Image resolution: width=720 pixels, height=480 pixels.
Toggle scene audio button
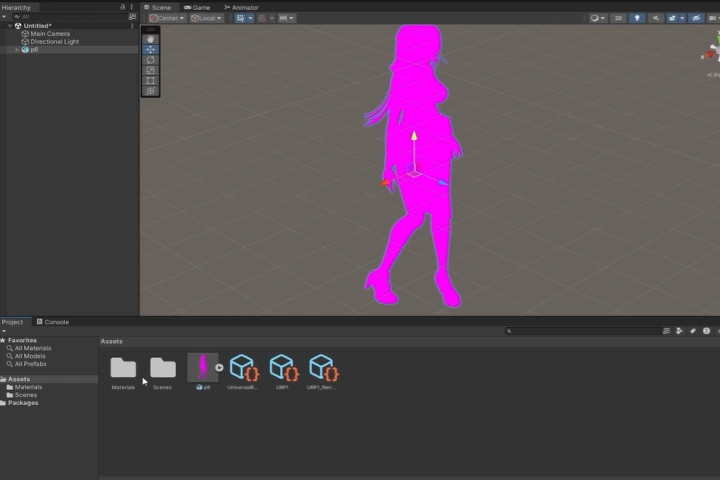(x=656, y=18)
